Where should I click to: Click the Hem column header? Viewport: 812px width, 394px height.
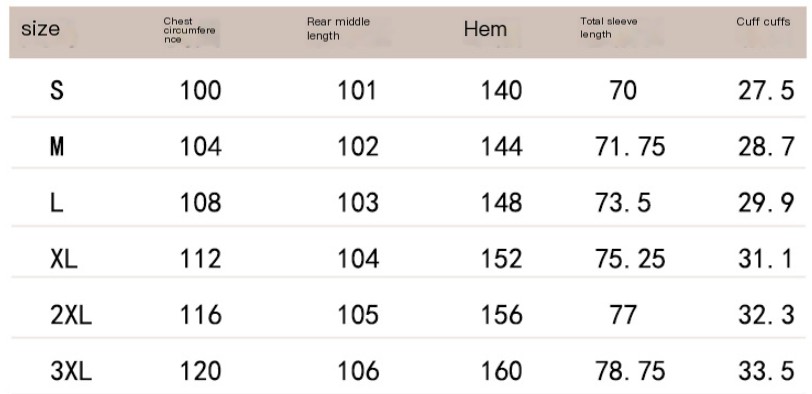(485, 29)
